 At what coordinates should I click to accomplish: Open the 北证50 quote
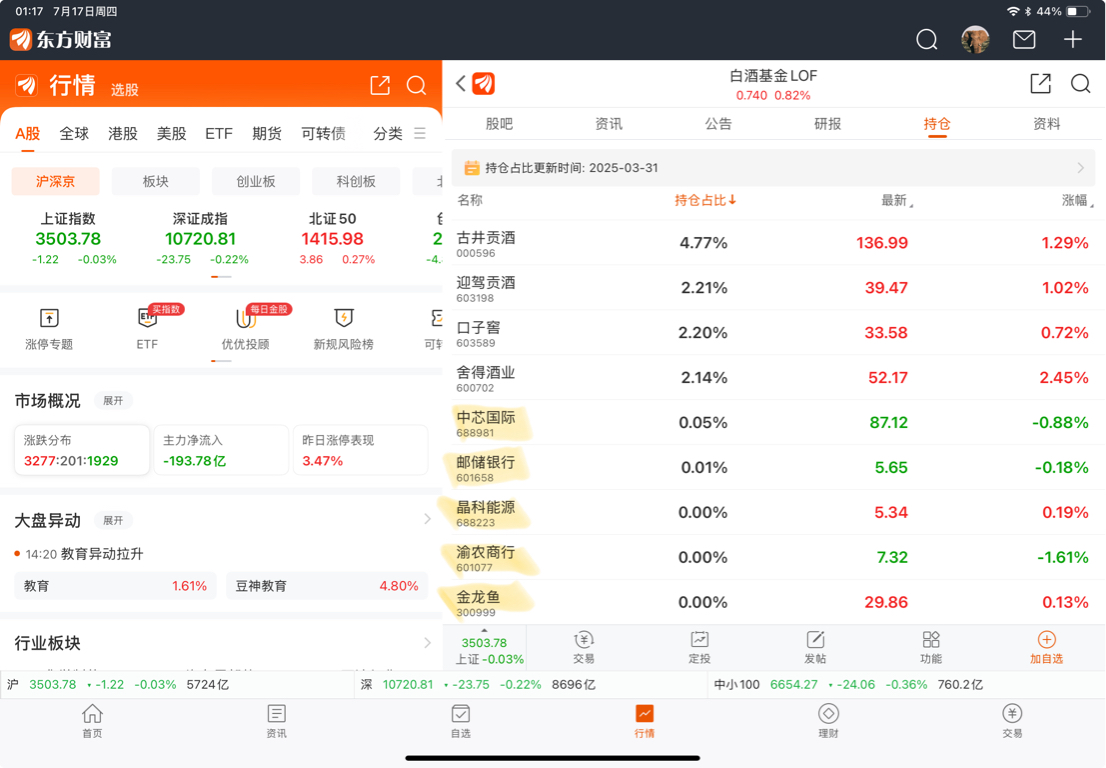coord(332,238)
